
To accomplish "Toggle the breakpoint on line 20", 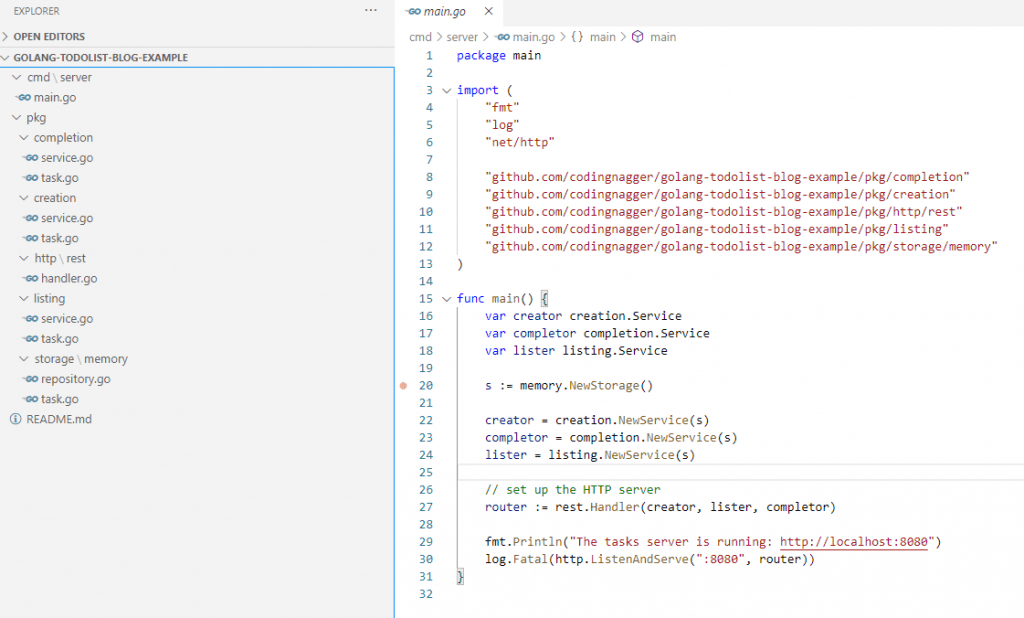I will 404,385.
